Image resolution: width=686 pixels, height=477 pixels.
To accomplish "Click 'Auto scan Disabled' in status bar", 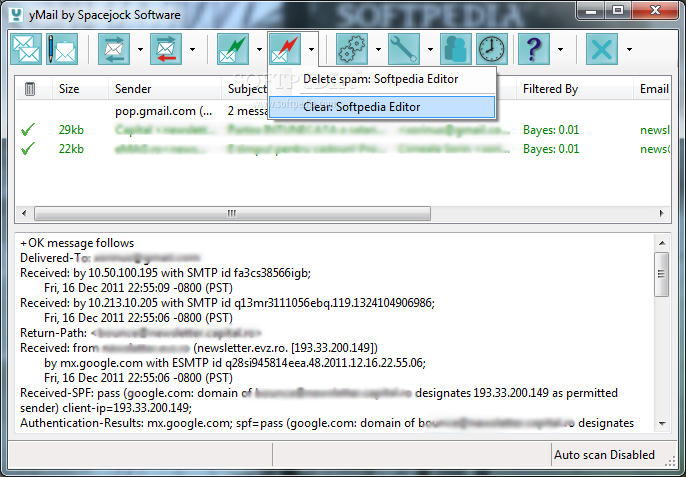I will pos(604,455).
